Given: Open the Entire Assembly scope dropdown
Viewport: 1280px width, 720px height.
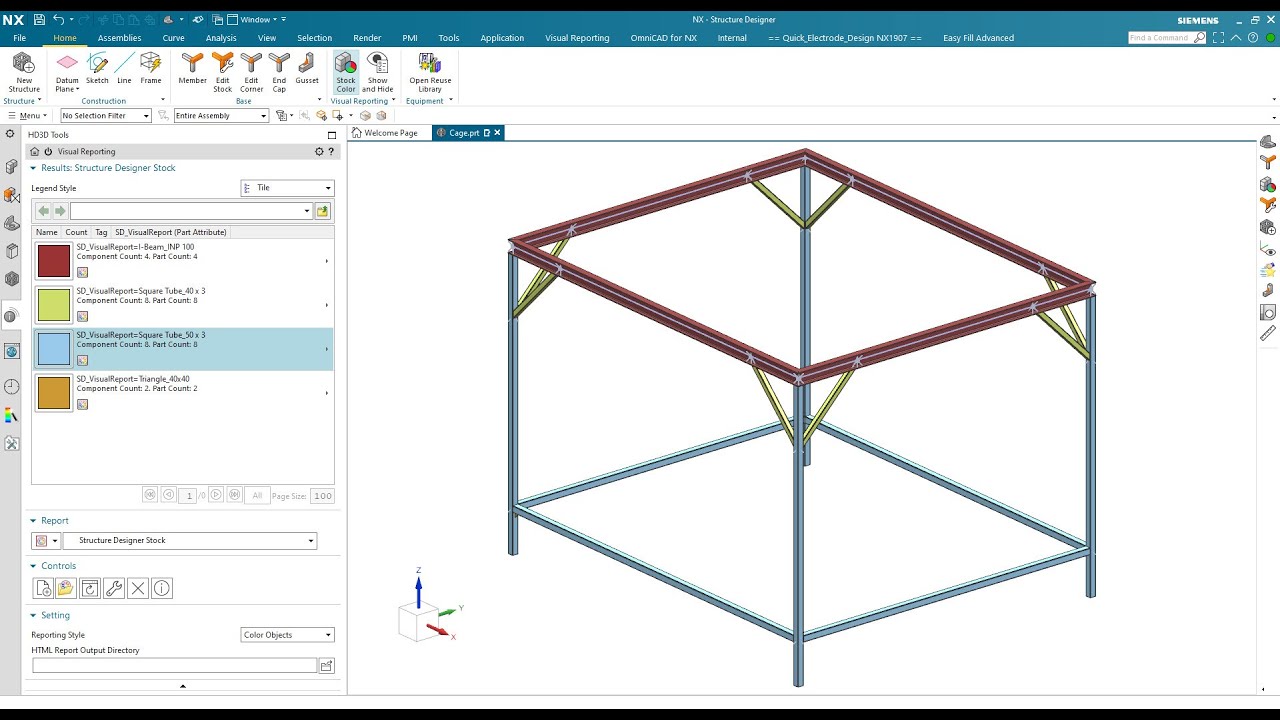Looking at the screenshot, I should coord(221,116).
